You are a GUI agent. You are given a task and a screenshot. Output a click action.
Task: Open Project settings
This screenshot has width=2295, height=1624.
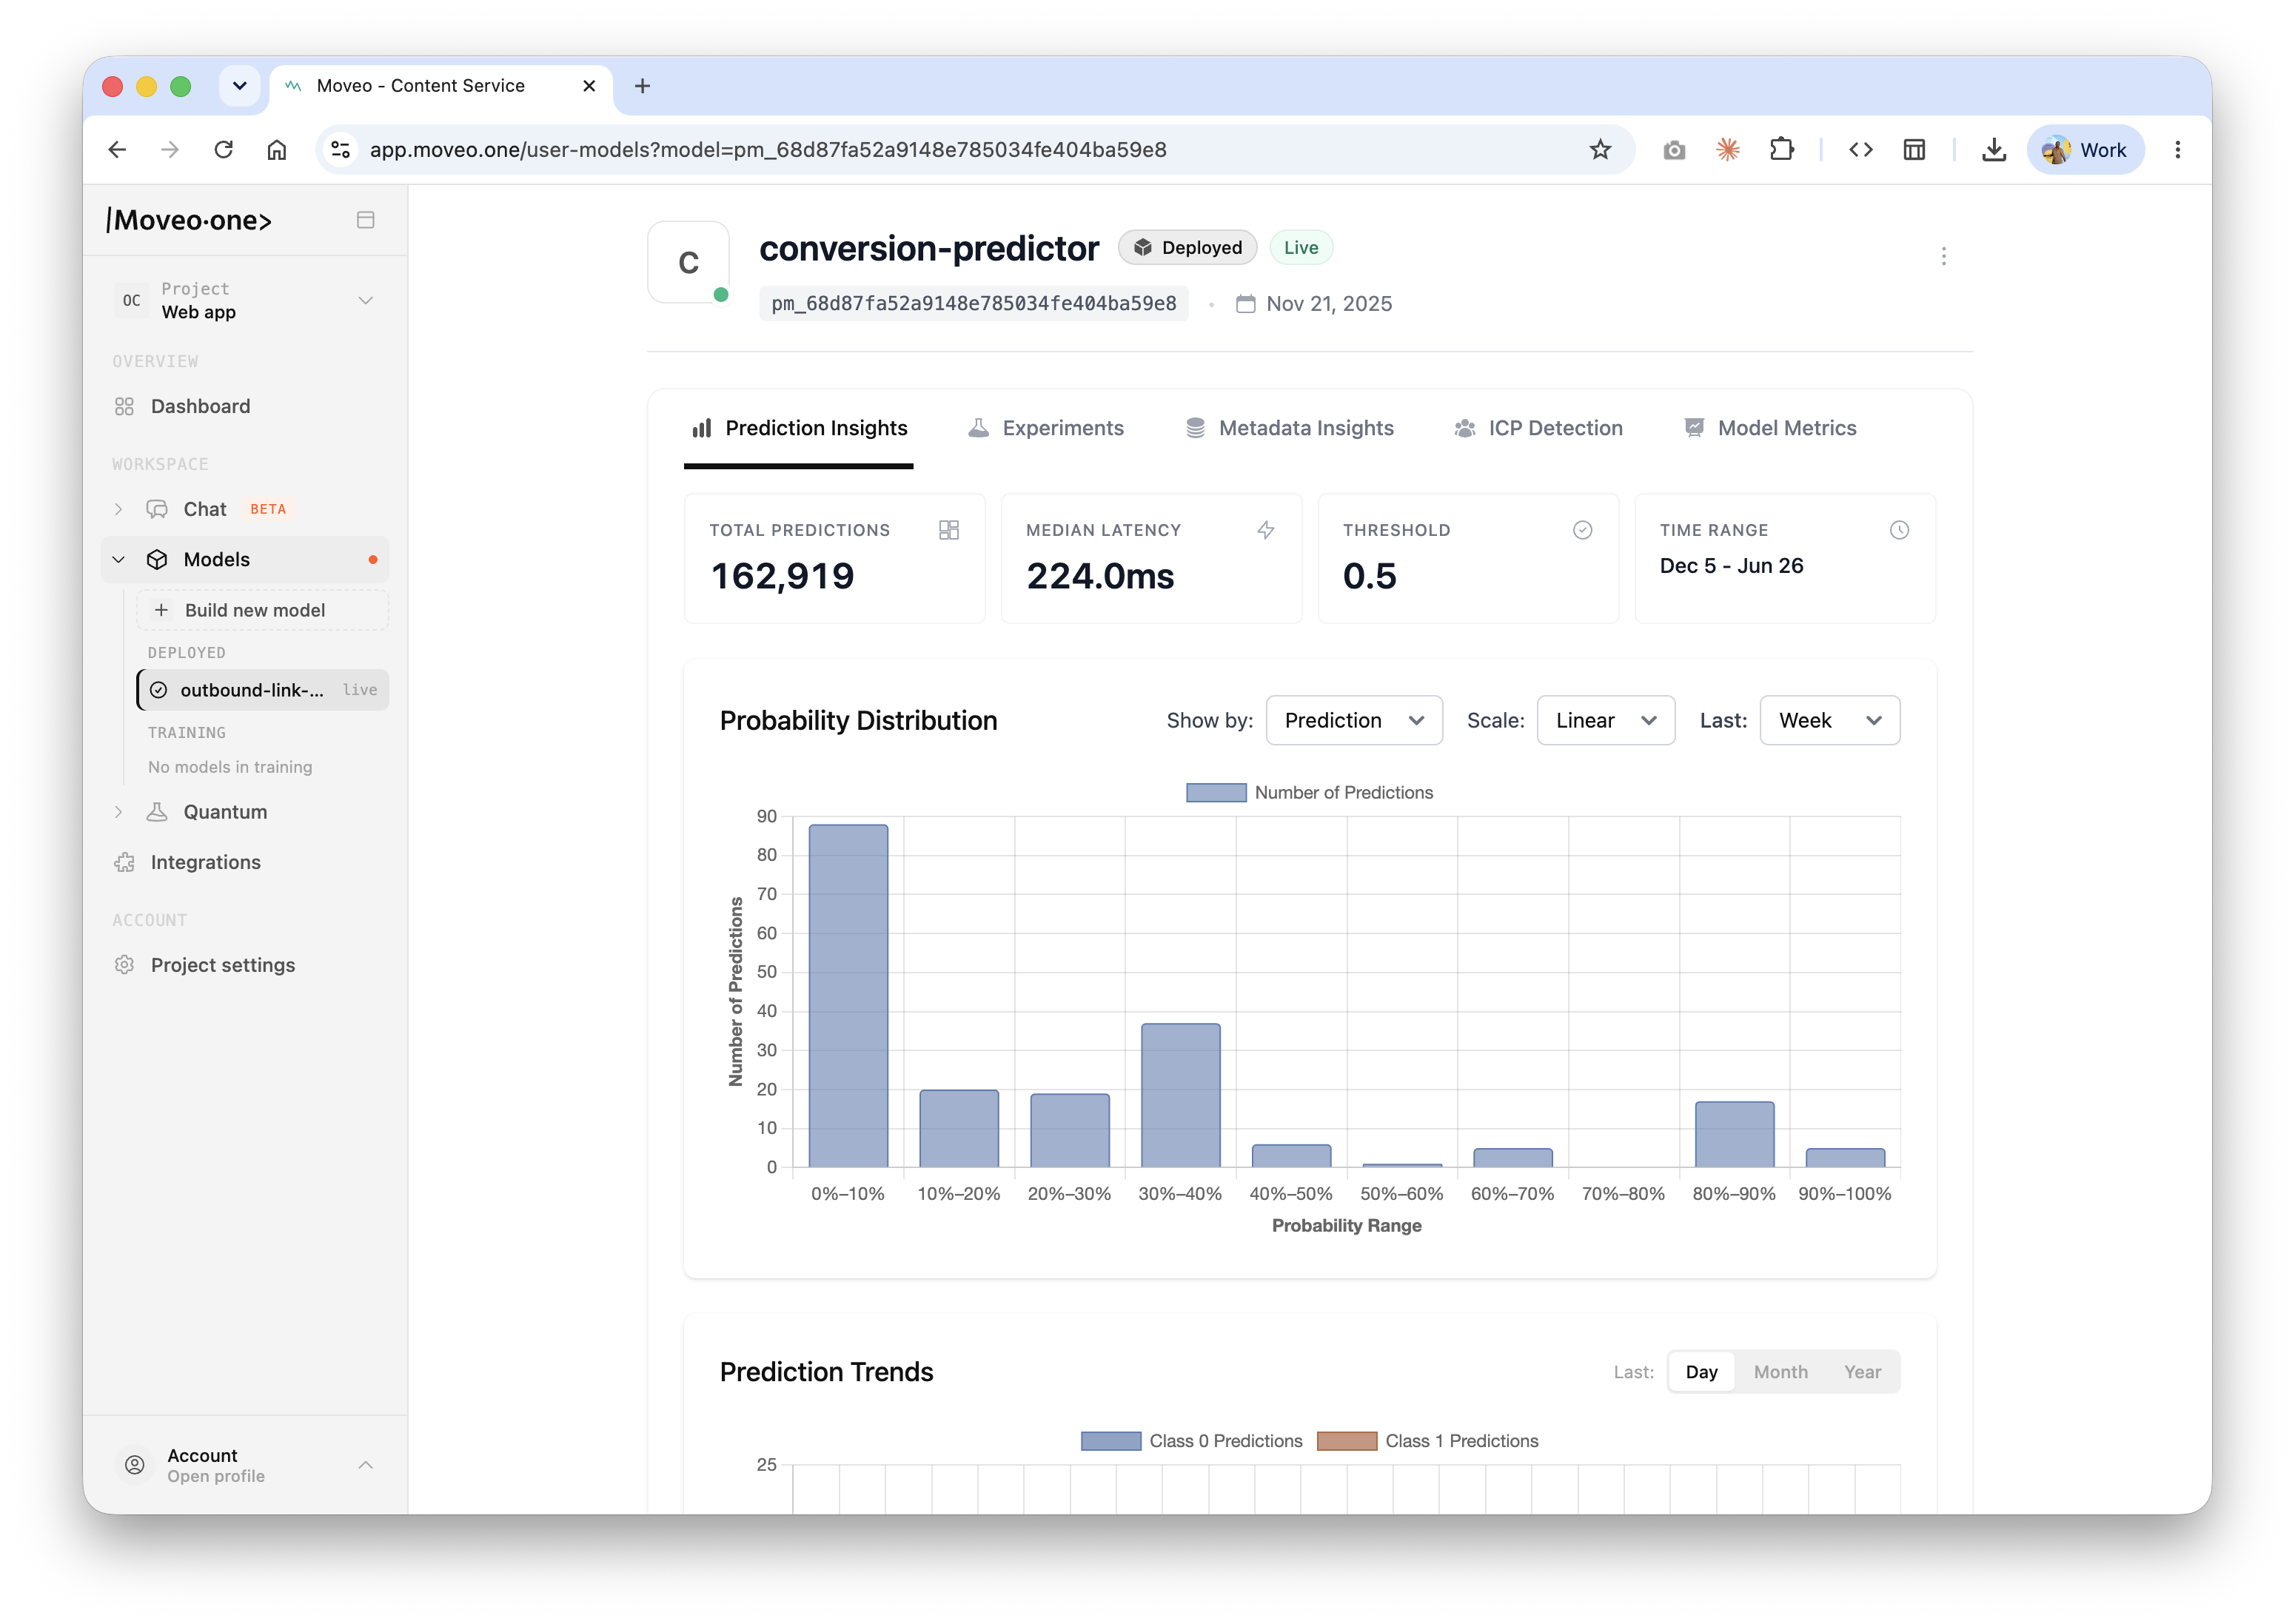pos(245,965)
